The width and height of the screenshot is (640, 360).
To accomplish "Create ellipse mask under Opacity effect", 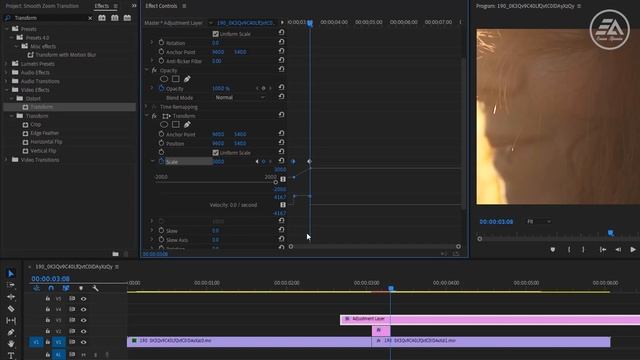I will (164, 79).
